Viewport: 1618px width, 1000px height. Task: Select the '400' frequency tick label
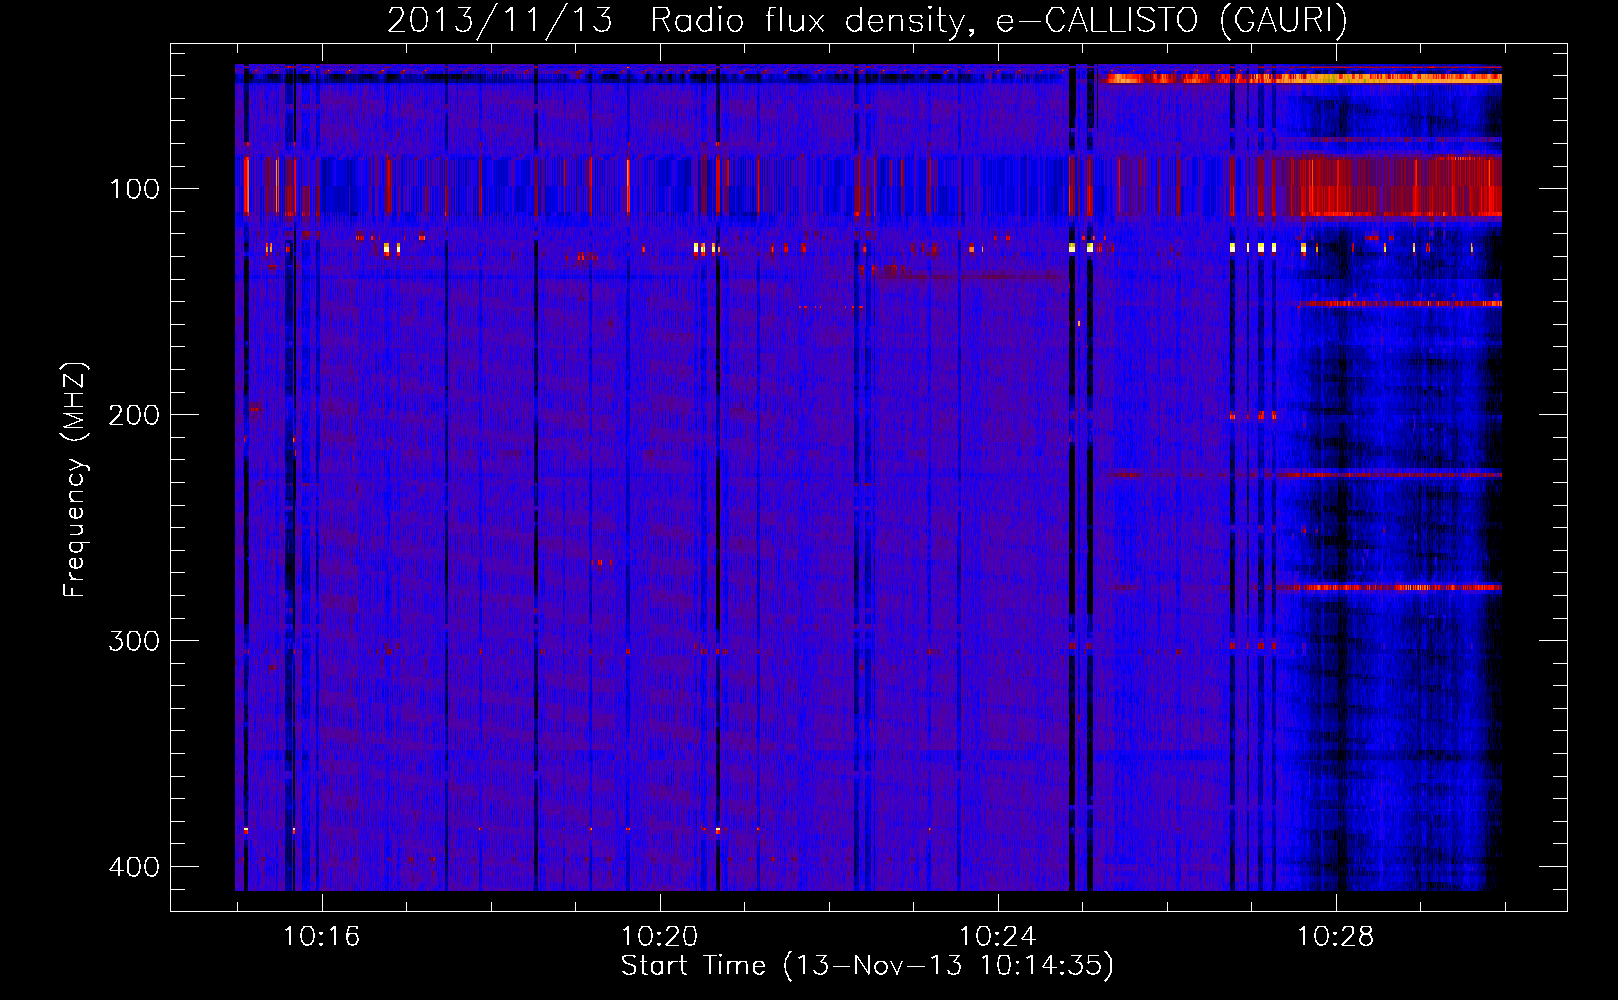point(134,867)
